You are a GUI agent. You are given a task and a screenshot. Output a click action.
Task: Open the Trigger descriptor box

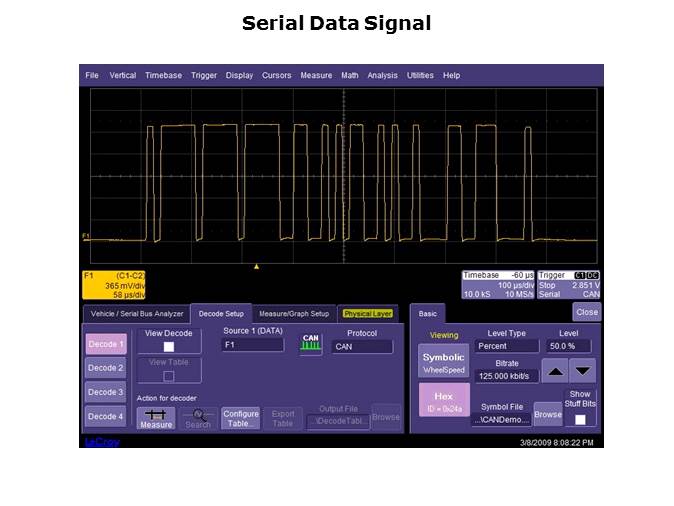tap(569, 285)
